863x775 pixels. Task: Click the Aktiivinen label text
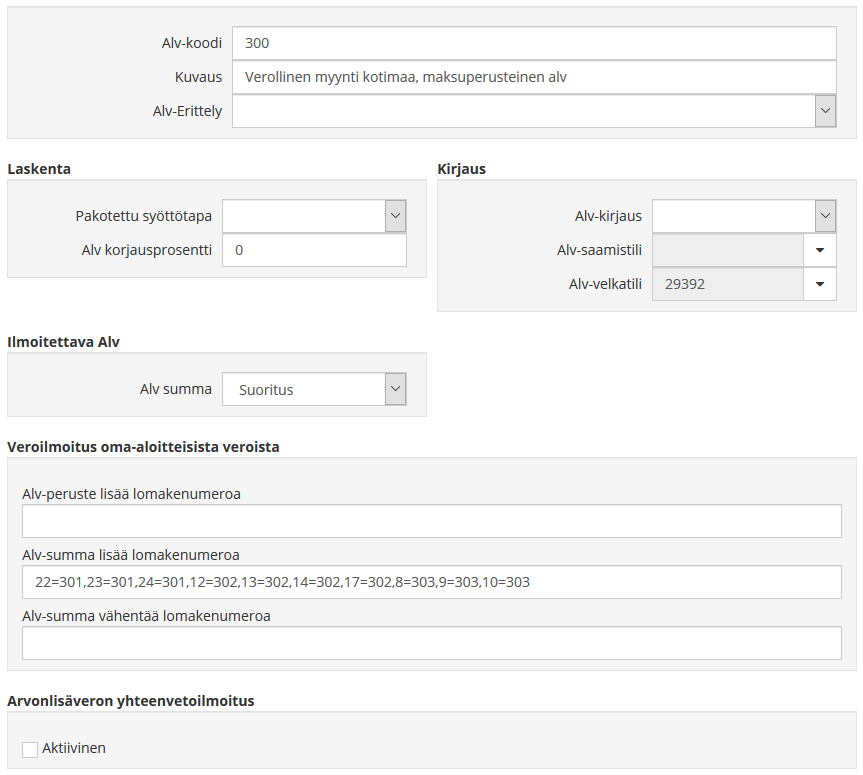pos(74,748)
